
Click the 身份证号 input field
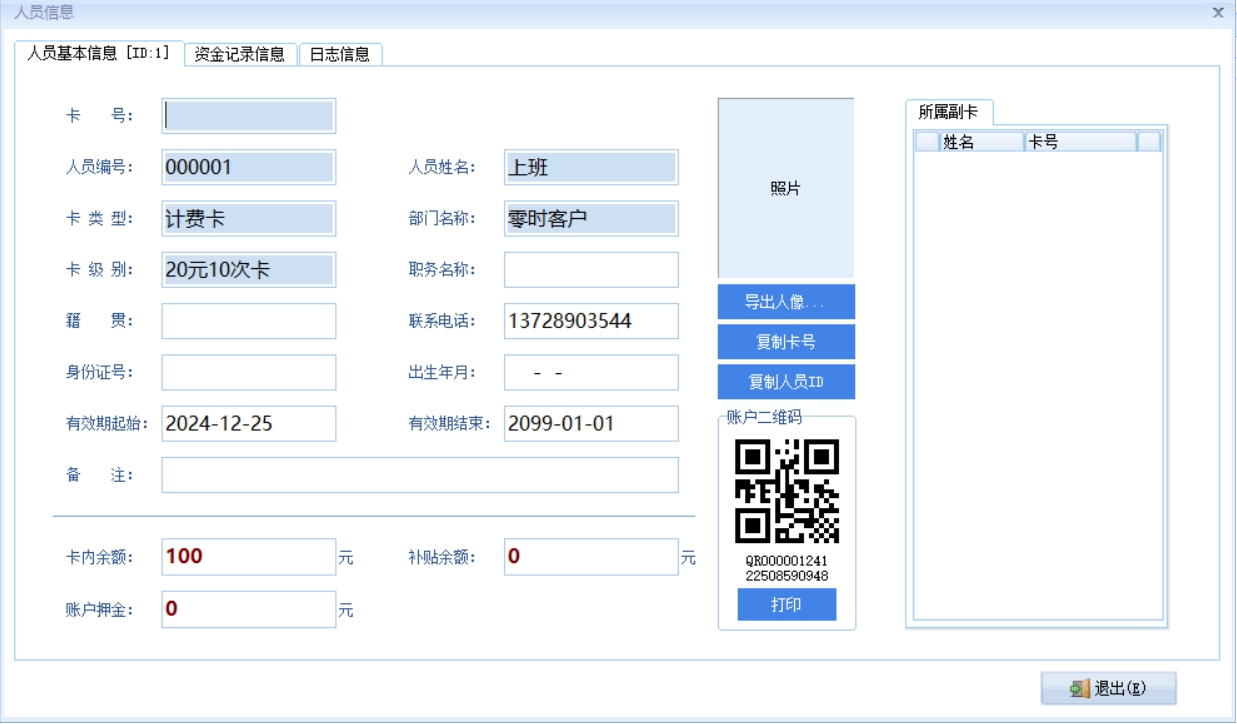point(249,372)
